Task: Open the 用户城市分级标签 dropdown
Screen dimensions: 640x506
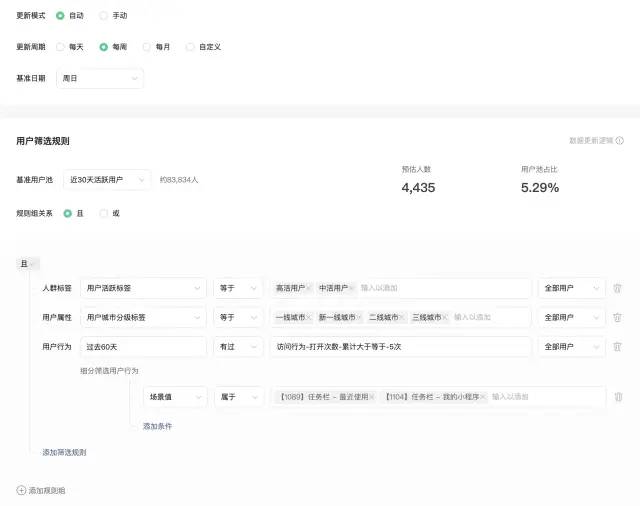Action: coord(143,317)
